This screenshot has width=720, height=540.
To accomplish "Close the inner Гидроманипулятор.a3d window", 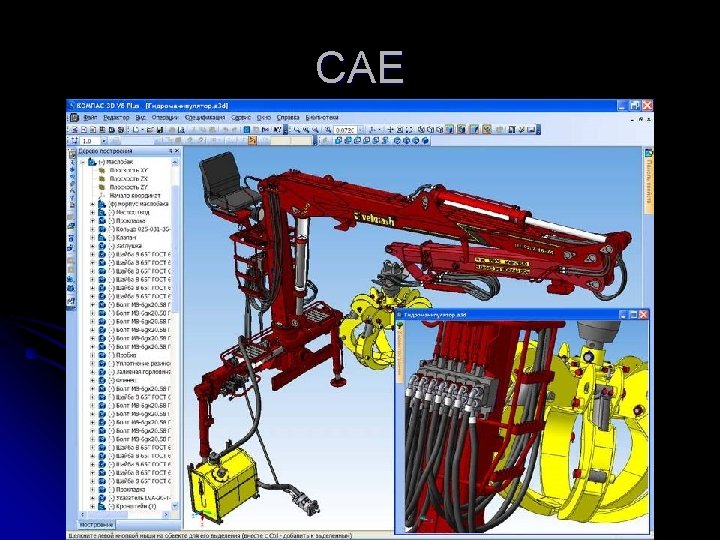I will pyautogui.click(x=643, y=315).
